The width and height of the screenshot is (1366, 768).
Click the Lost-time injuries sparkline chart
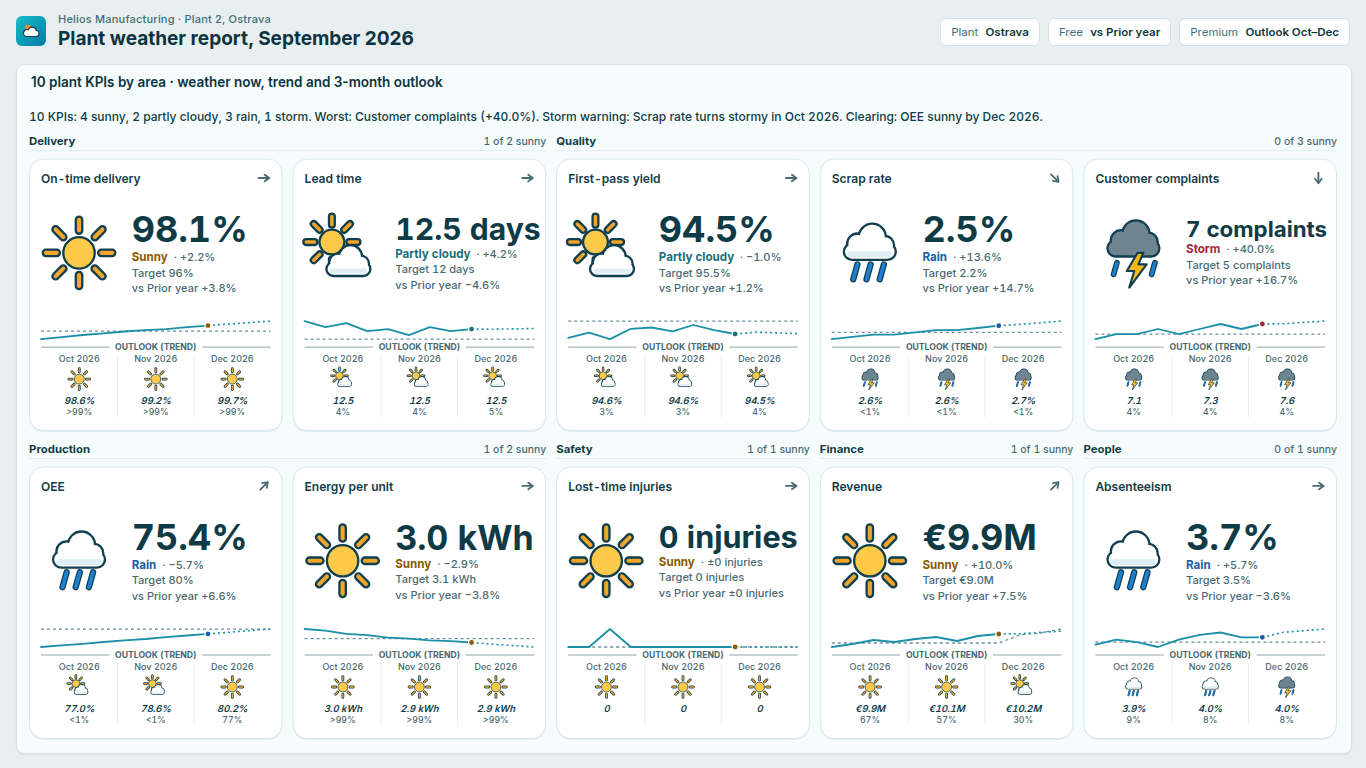click(683, 638)
